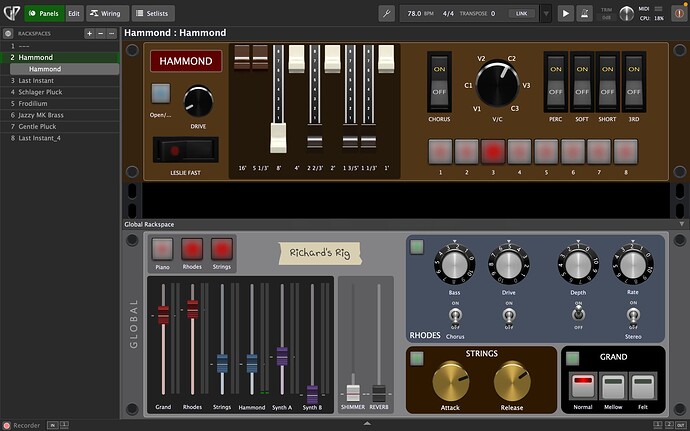
Task: Toggle the SHORT rocker switch
Action: [607, 81]
